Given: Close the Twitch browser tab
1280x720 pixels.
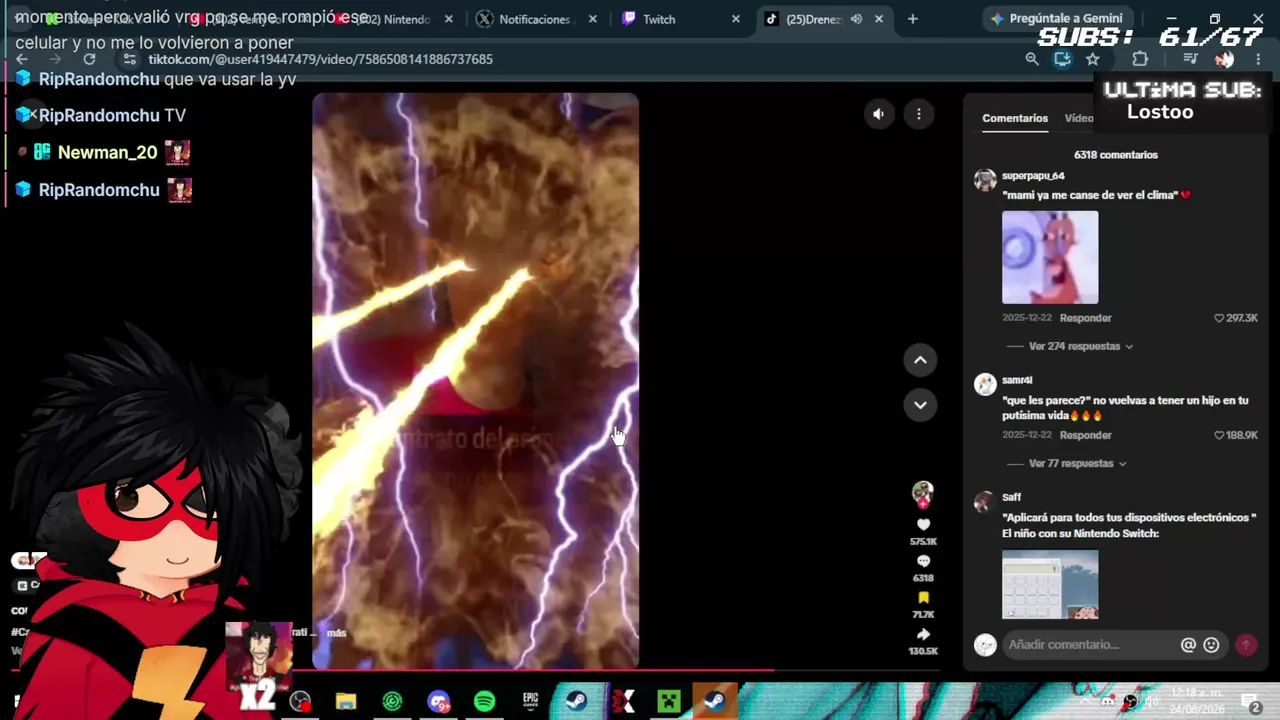Looking at the screenshot, I should tap(736, 19).
